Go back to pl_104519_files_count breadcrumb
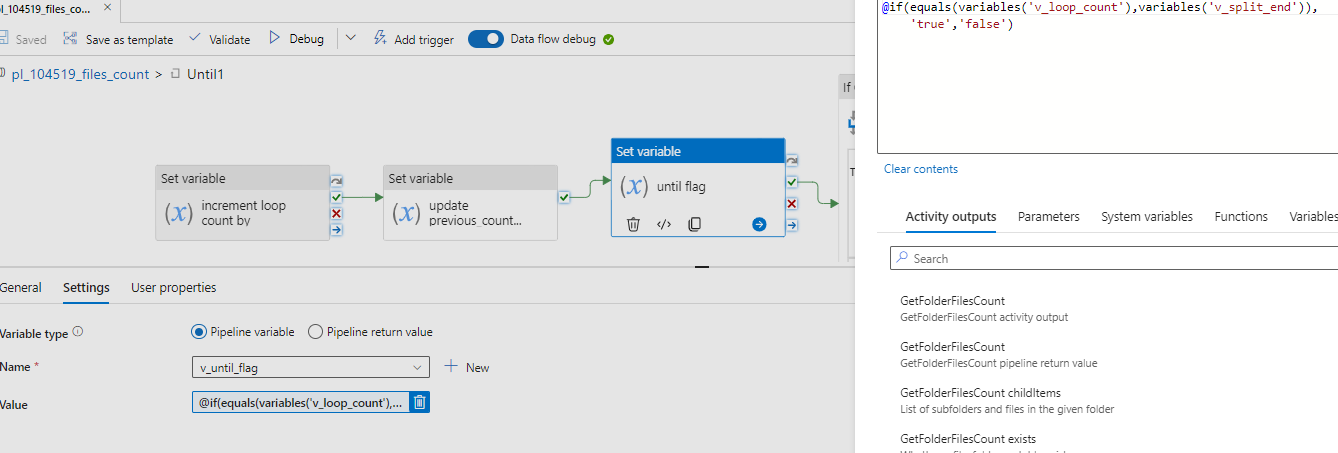This screenshot has height=453, width=1338. pyautogui.click(x=79, y=74)
